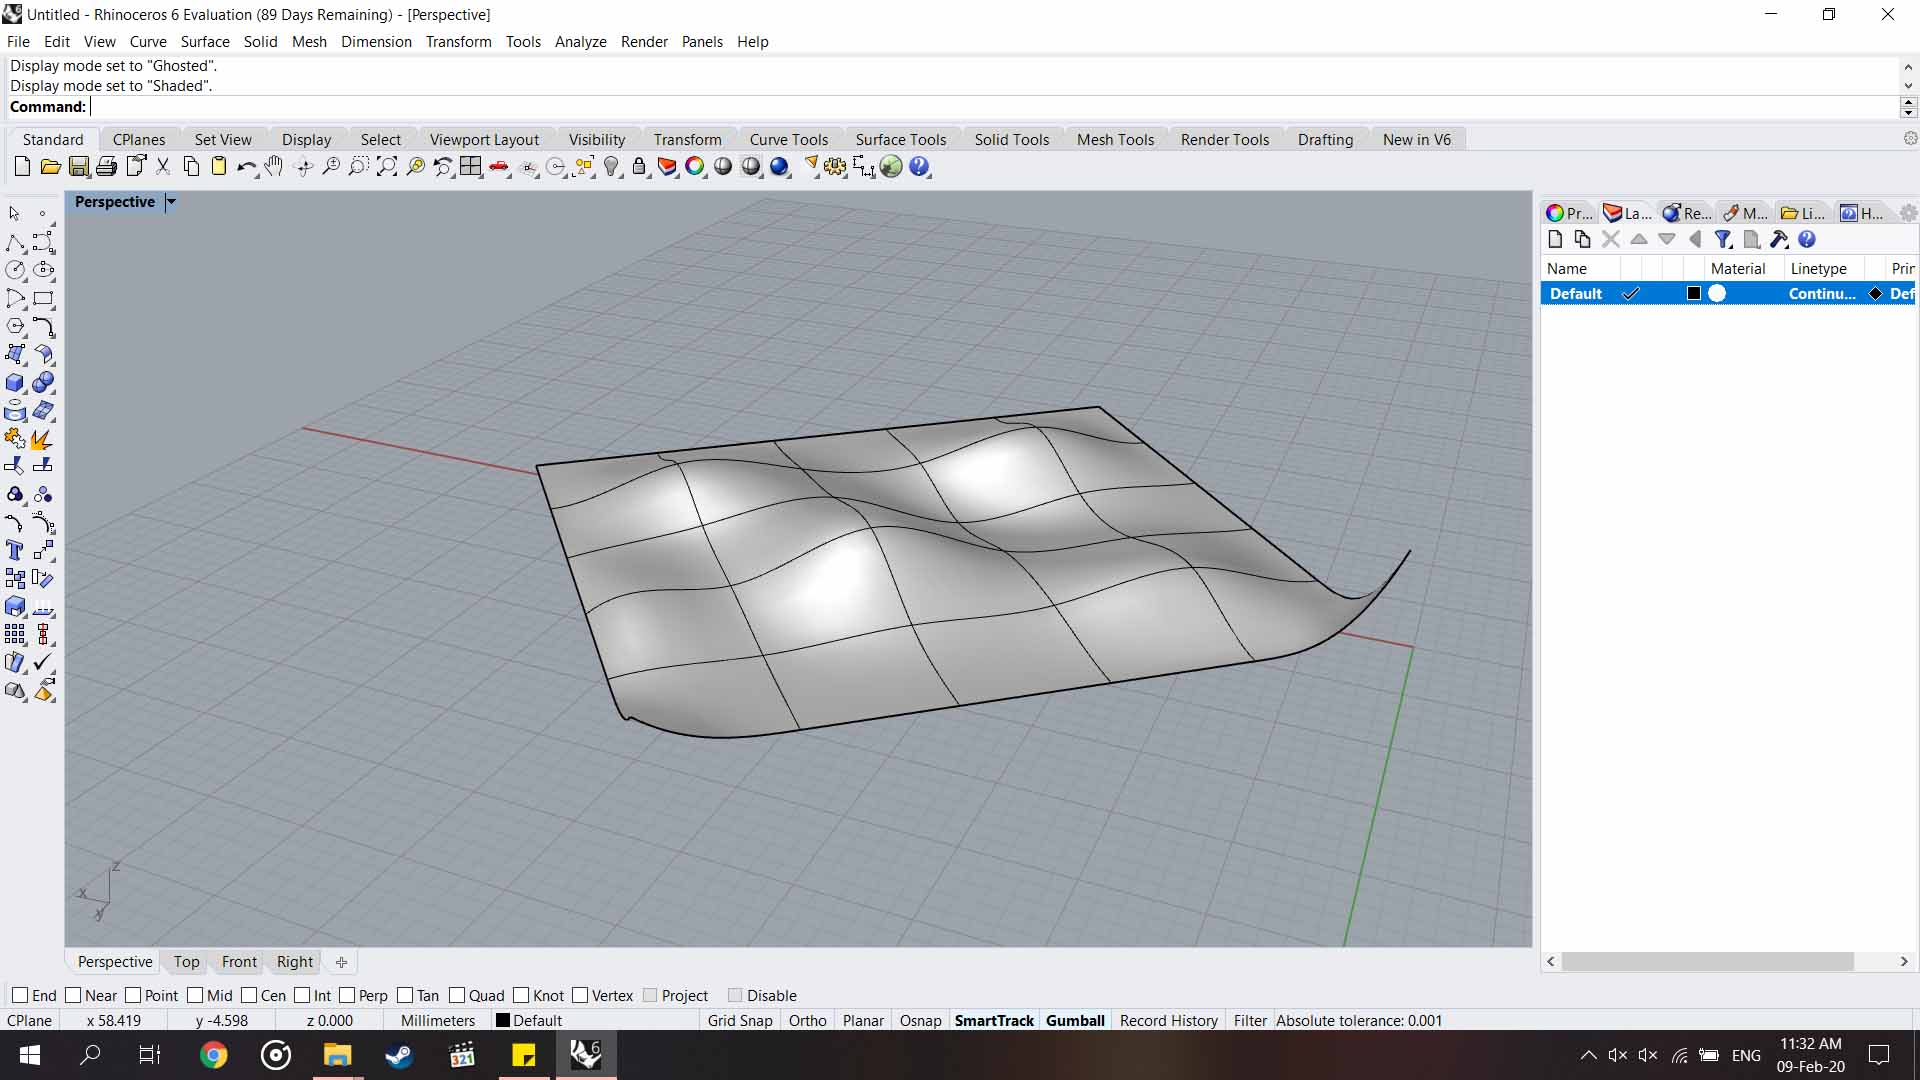Click the viewport layout icon

471,166
